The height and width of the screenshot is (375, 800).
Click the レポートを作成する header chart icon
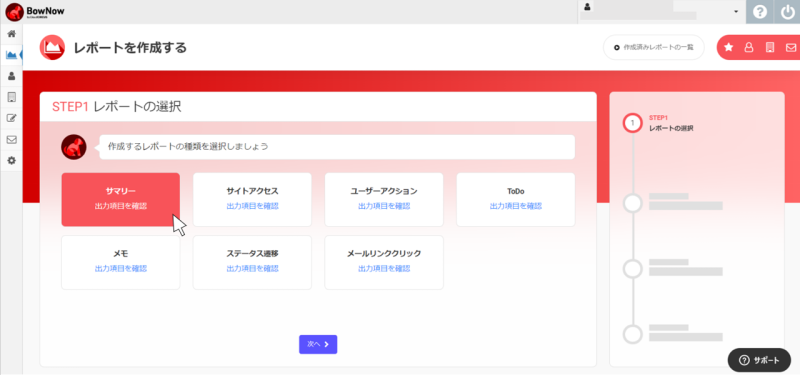tap(52, 48)
